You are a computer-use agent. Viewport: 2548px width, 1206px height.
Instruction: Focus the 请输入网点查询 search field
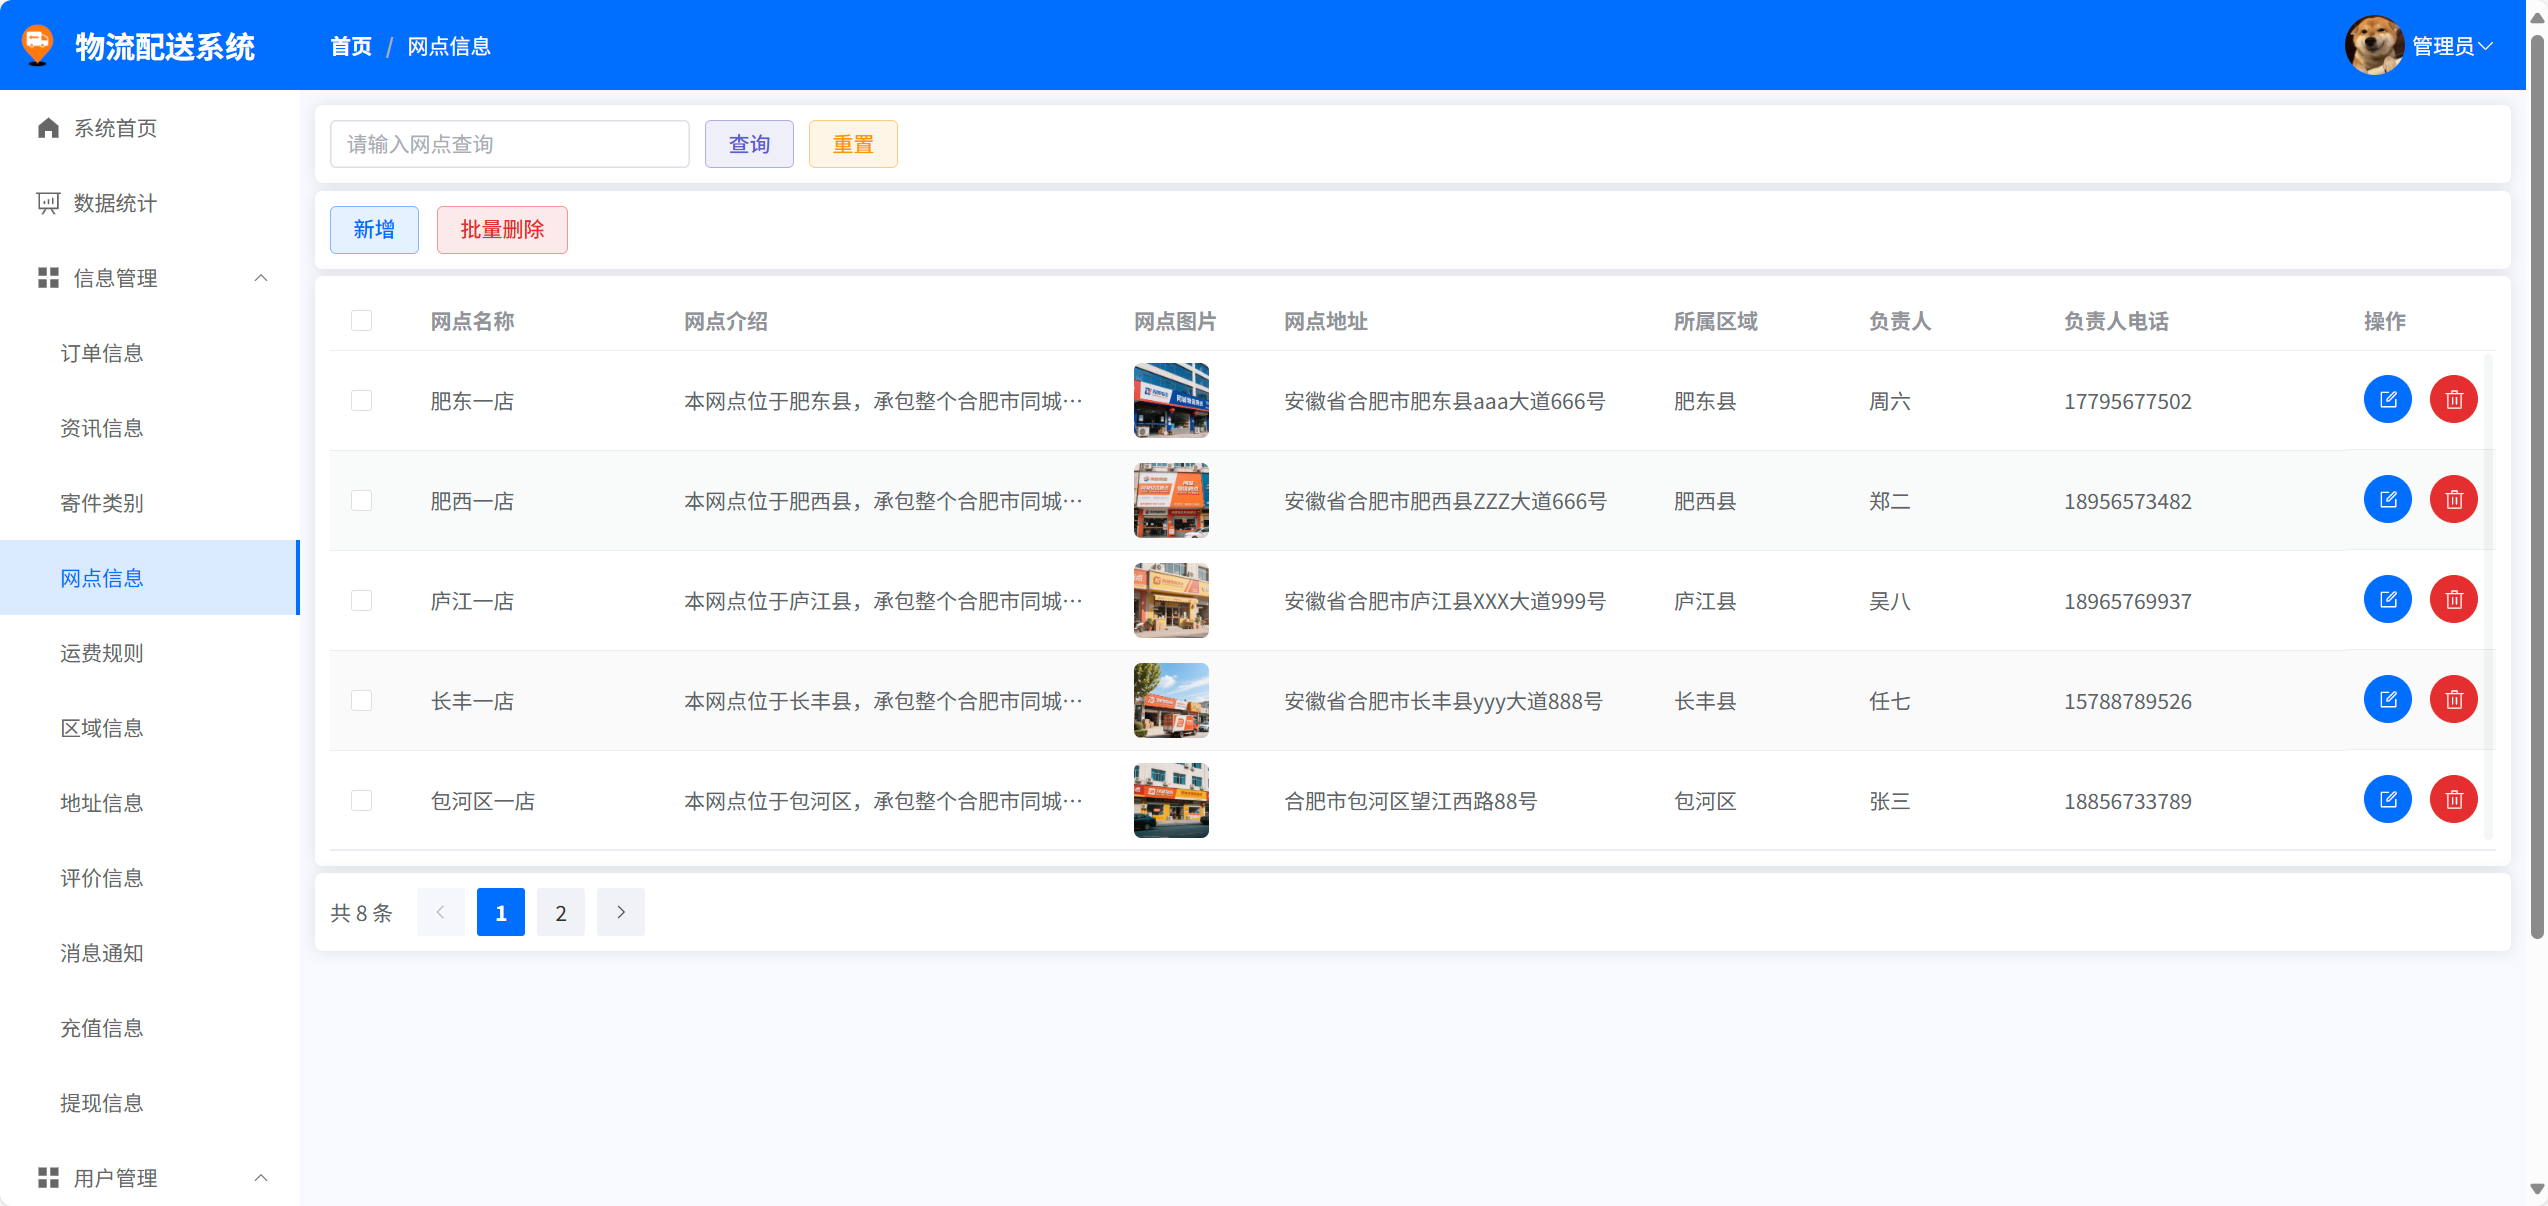[509, 144]
